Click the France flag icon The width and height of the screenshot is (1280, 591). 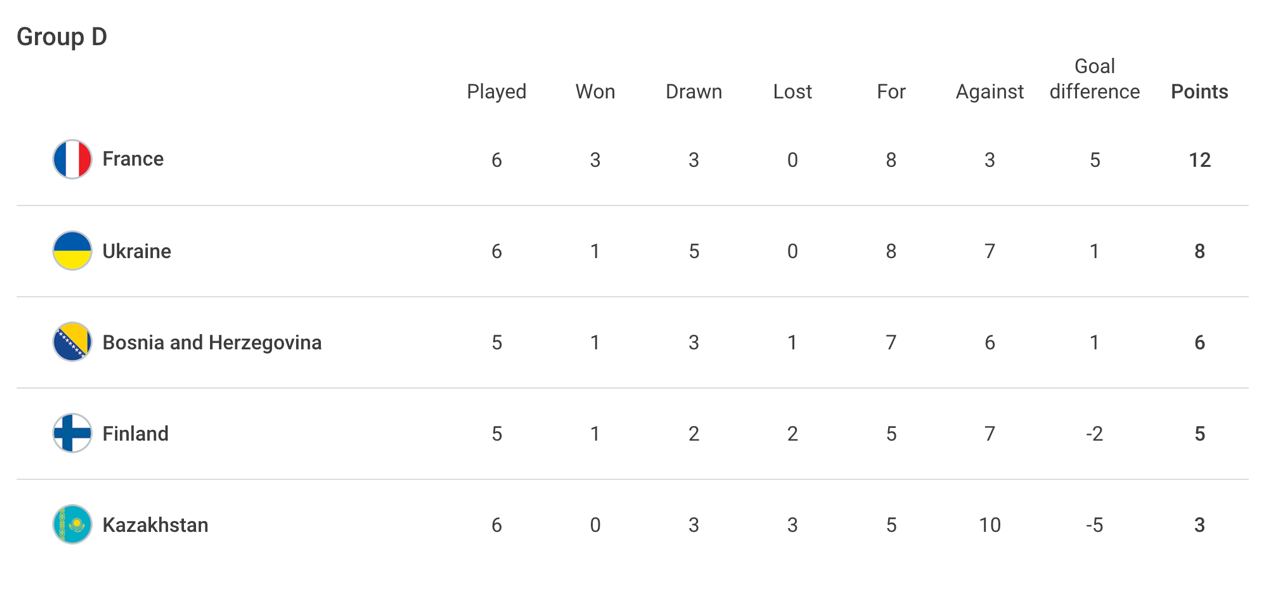pyautogui.click(x=72, y=160)
